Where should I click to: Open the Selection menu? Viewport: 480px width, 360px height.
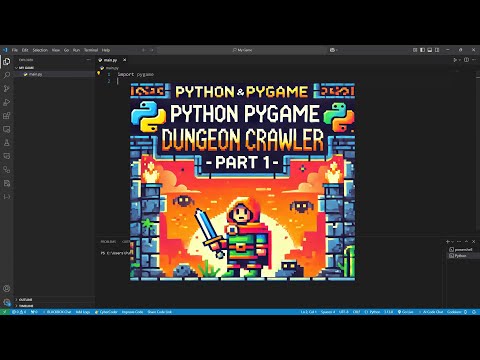pos(40,50)
